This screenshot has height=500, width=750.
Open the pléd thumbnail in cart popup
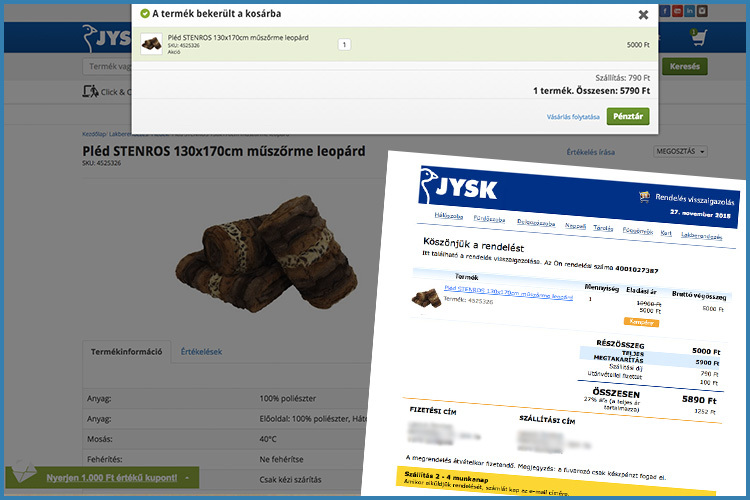point(151,44)
